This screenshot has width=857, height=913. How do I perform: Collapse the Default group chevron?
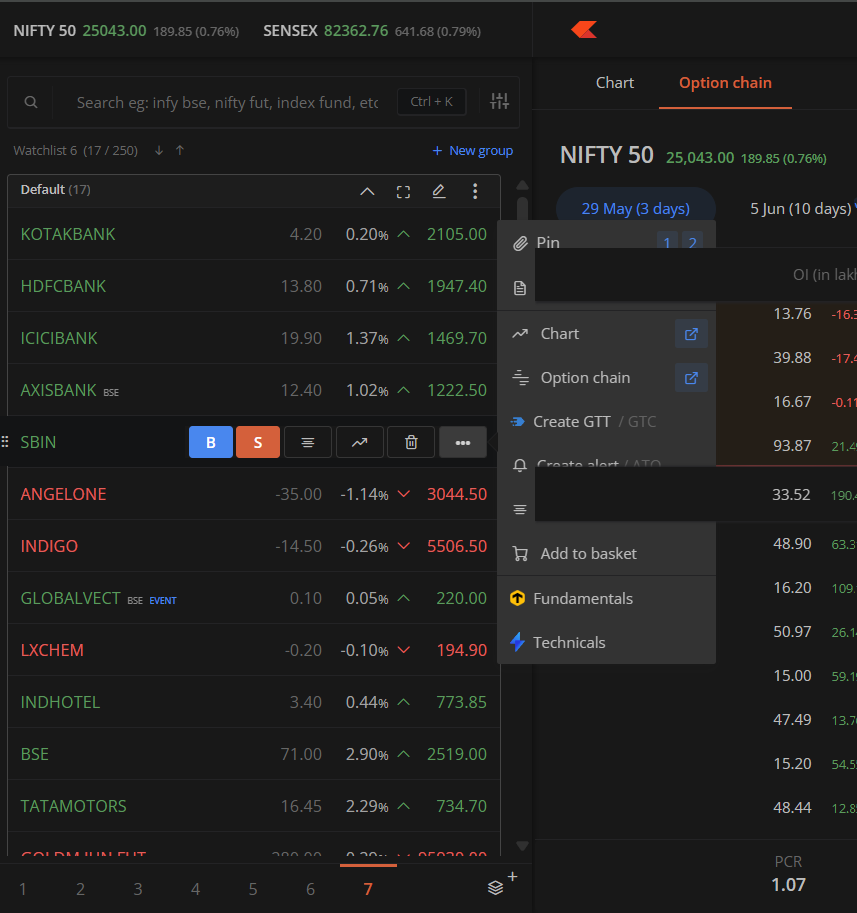pos(367,191)
